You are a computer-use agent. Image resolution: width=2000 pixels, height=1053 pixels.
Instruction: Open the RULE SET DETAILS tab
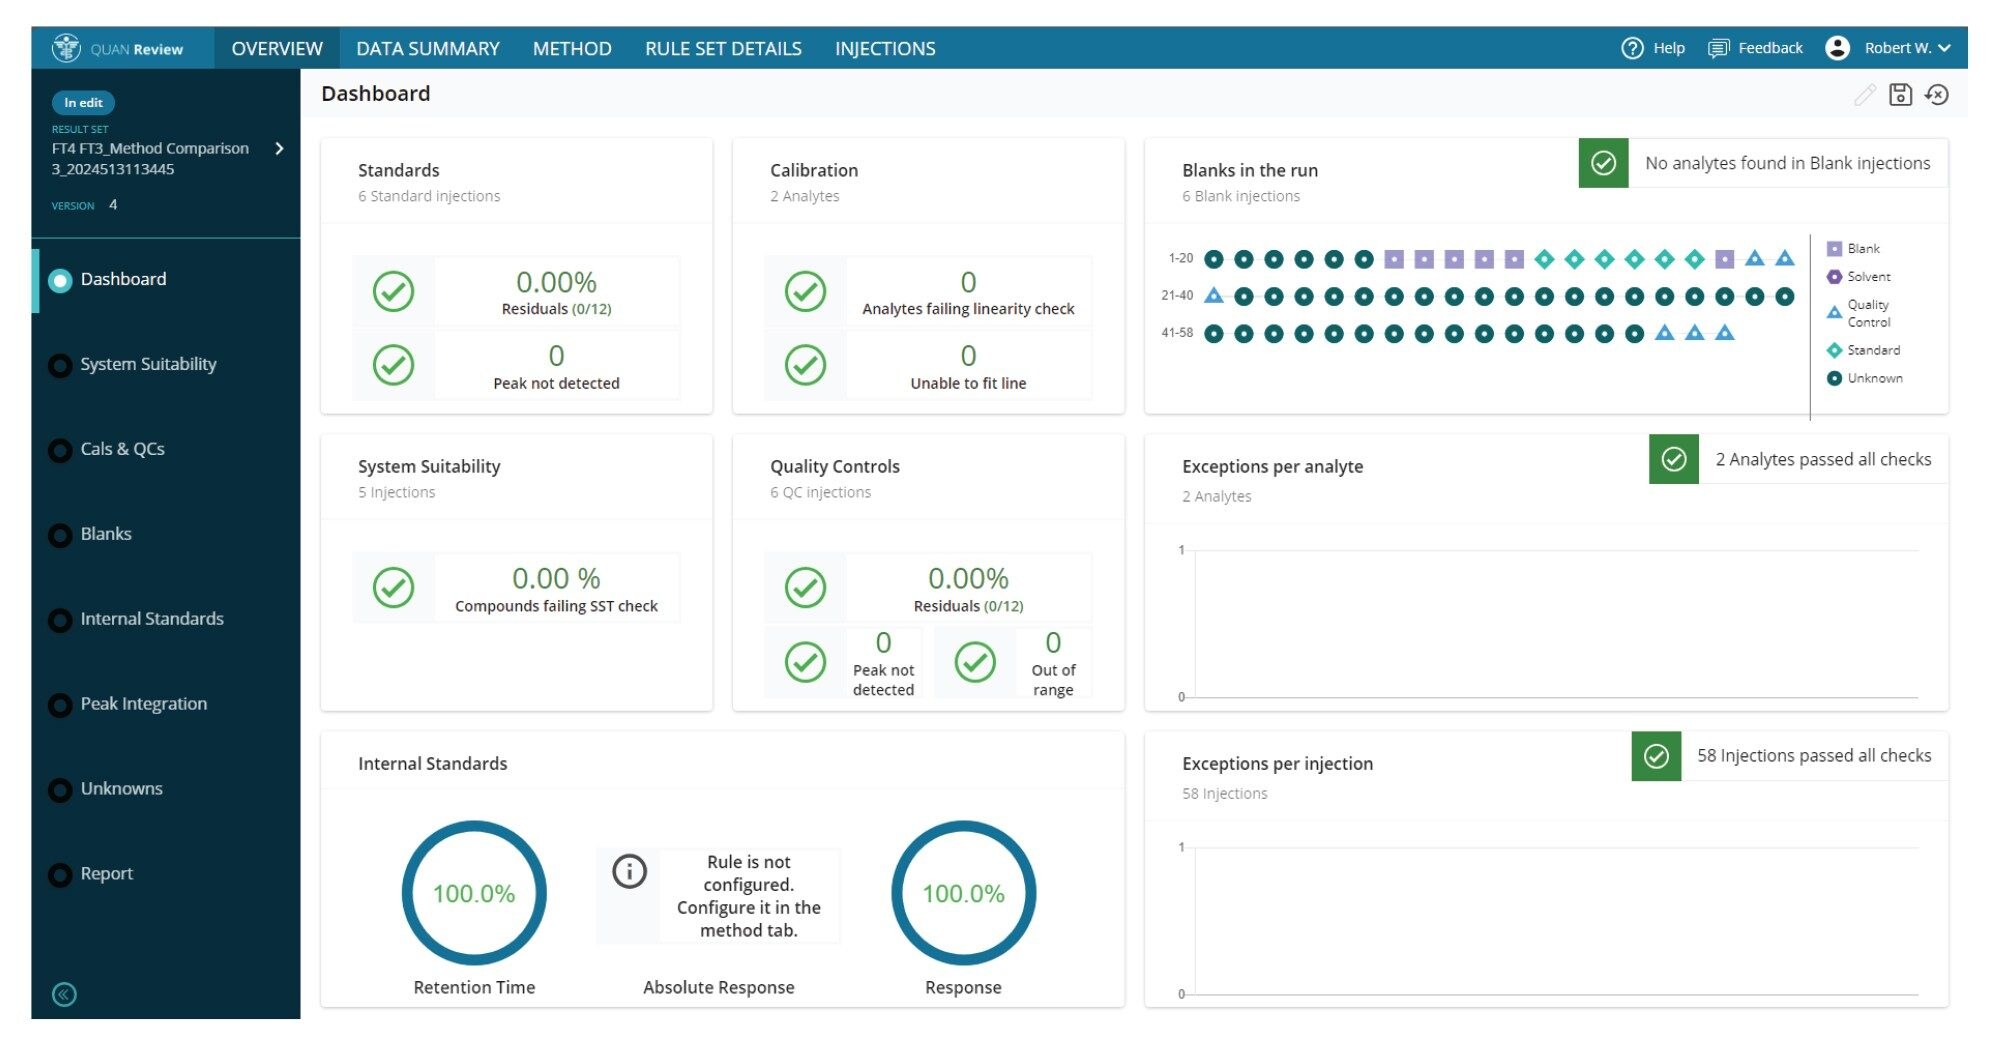click(x=723, y=48)
